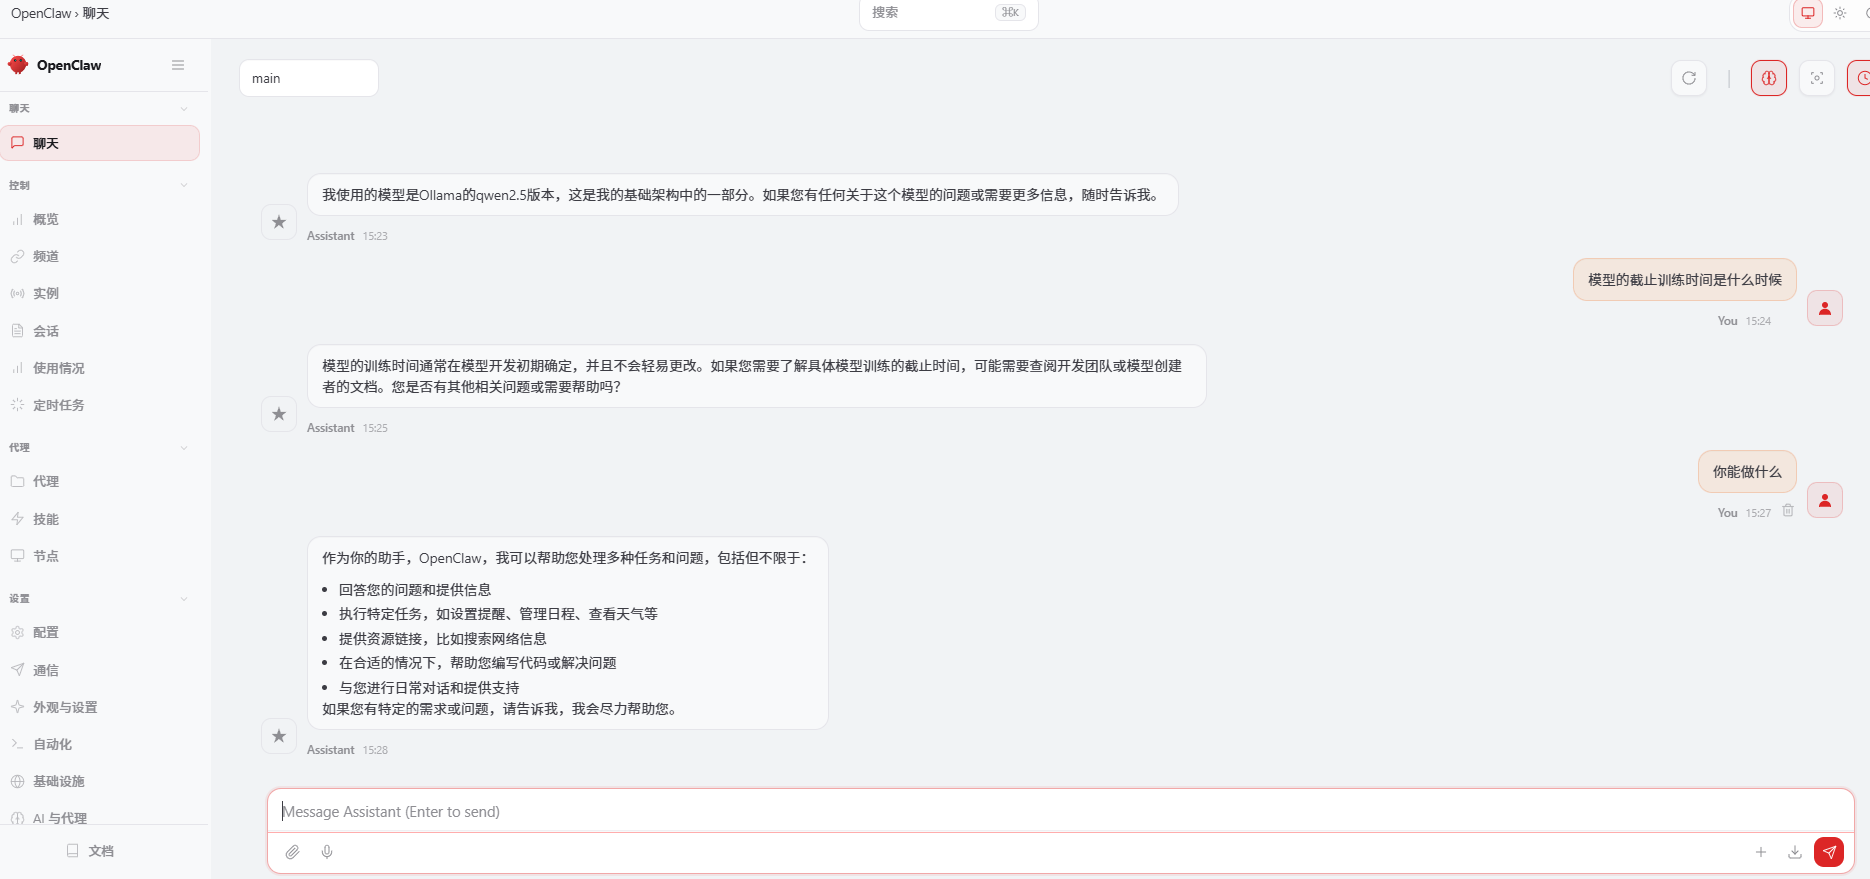Image resolution: width=1870 pixels, height=879 pixels.
Task: Click the 自动化 terminal prompt icon
Action: tap(17, 744)
